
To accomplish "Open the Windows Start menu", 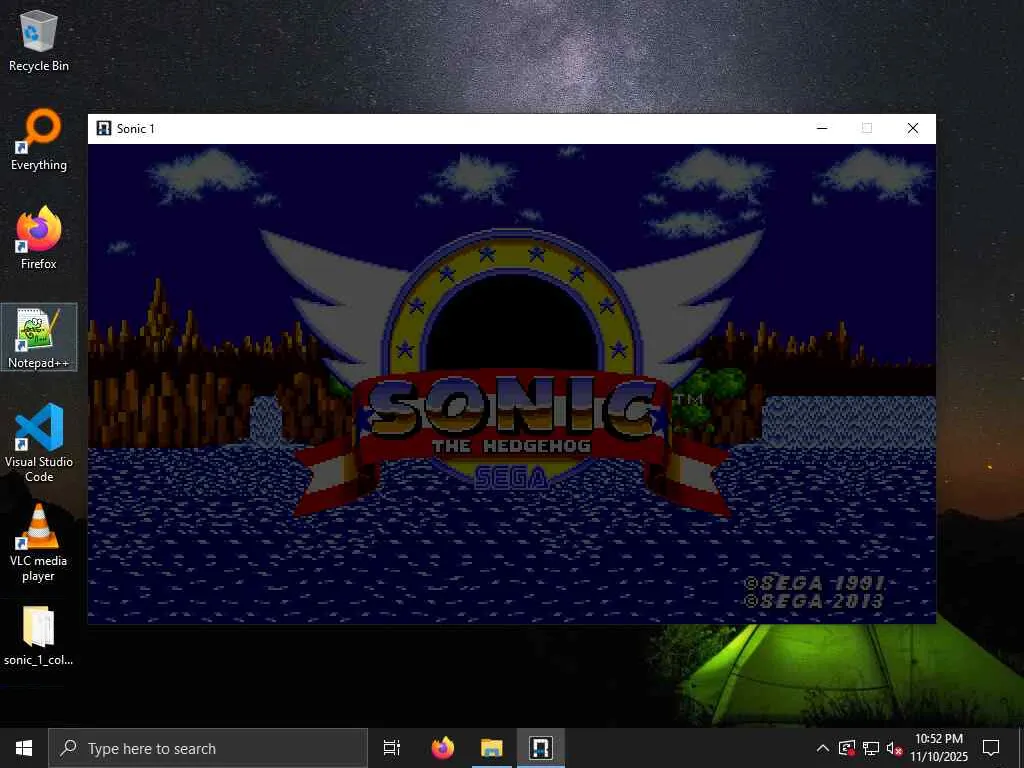I will pyautogui.click(x=24, y=748).
